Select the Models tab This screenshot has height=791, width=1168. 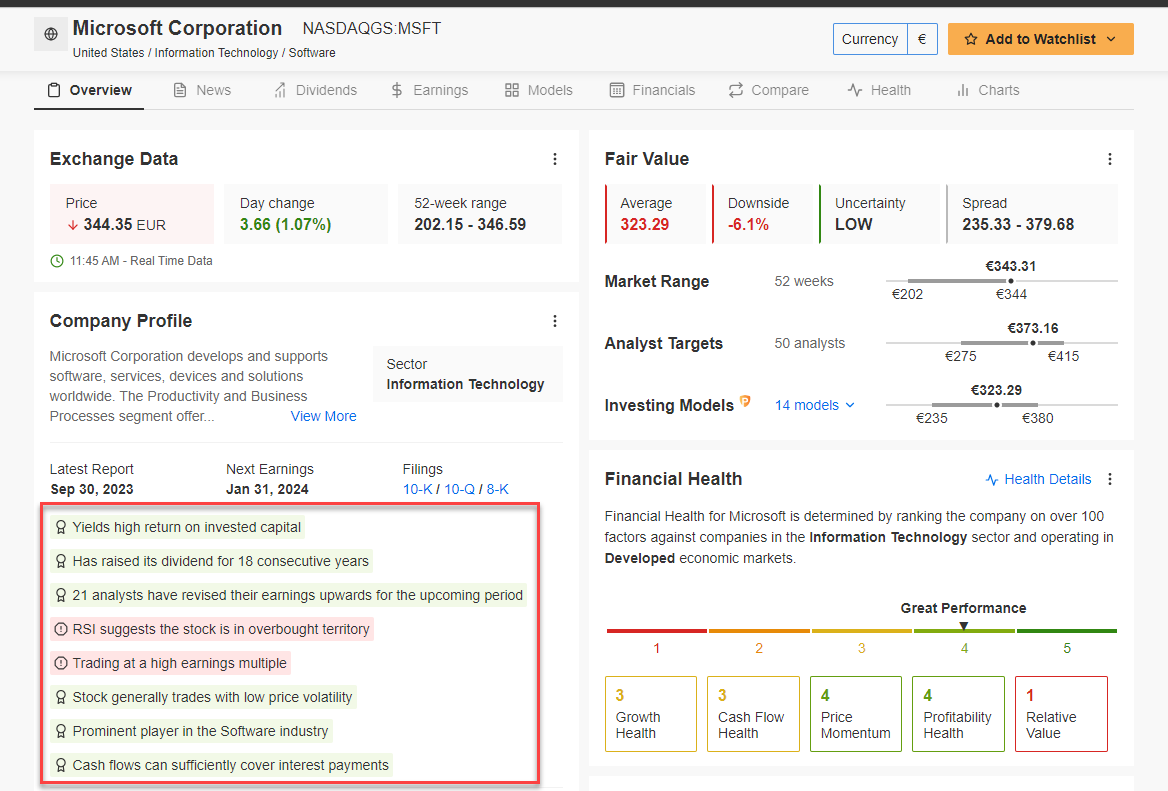coord(539,90)
